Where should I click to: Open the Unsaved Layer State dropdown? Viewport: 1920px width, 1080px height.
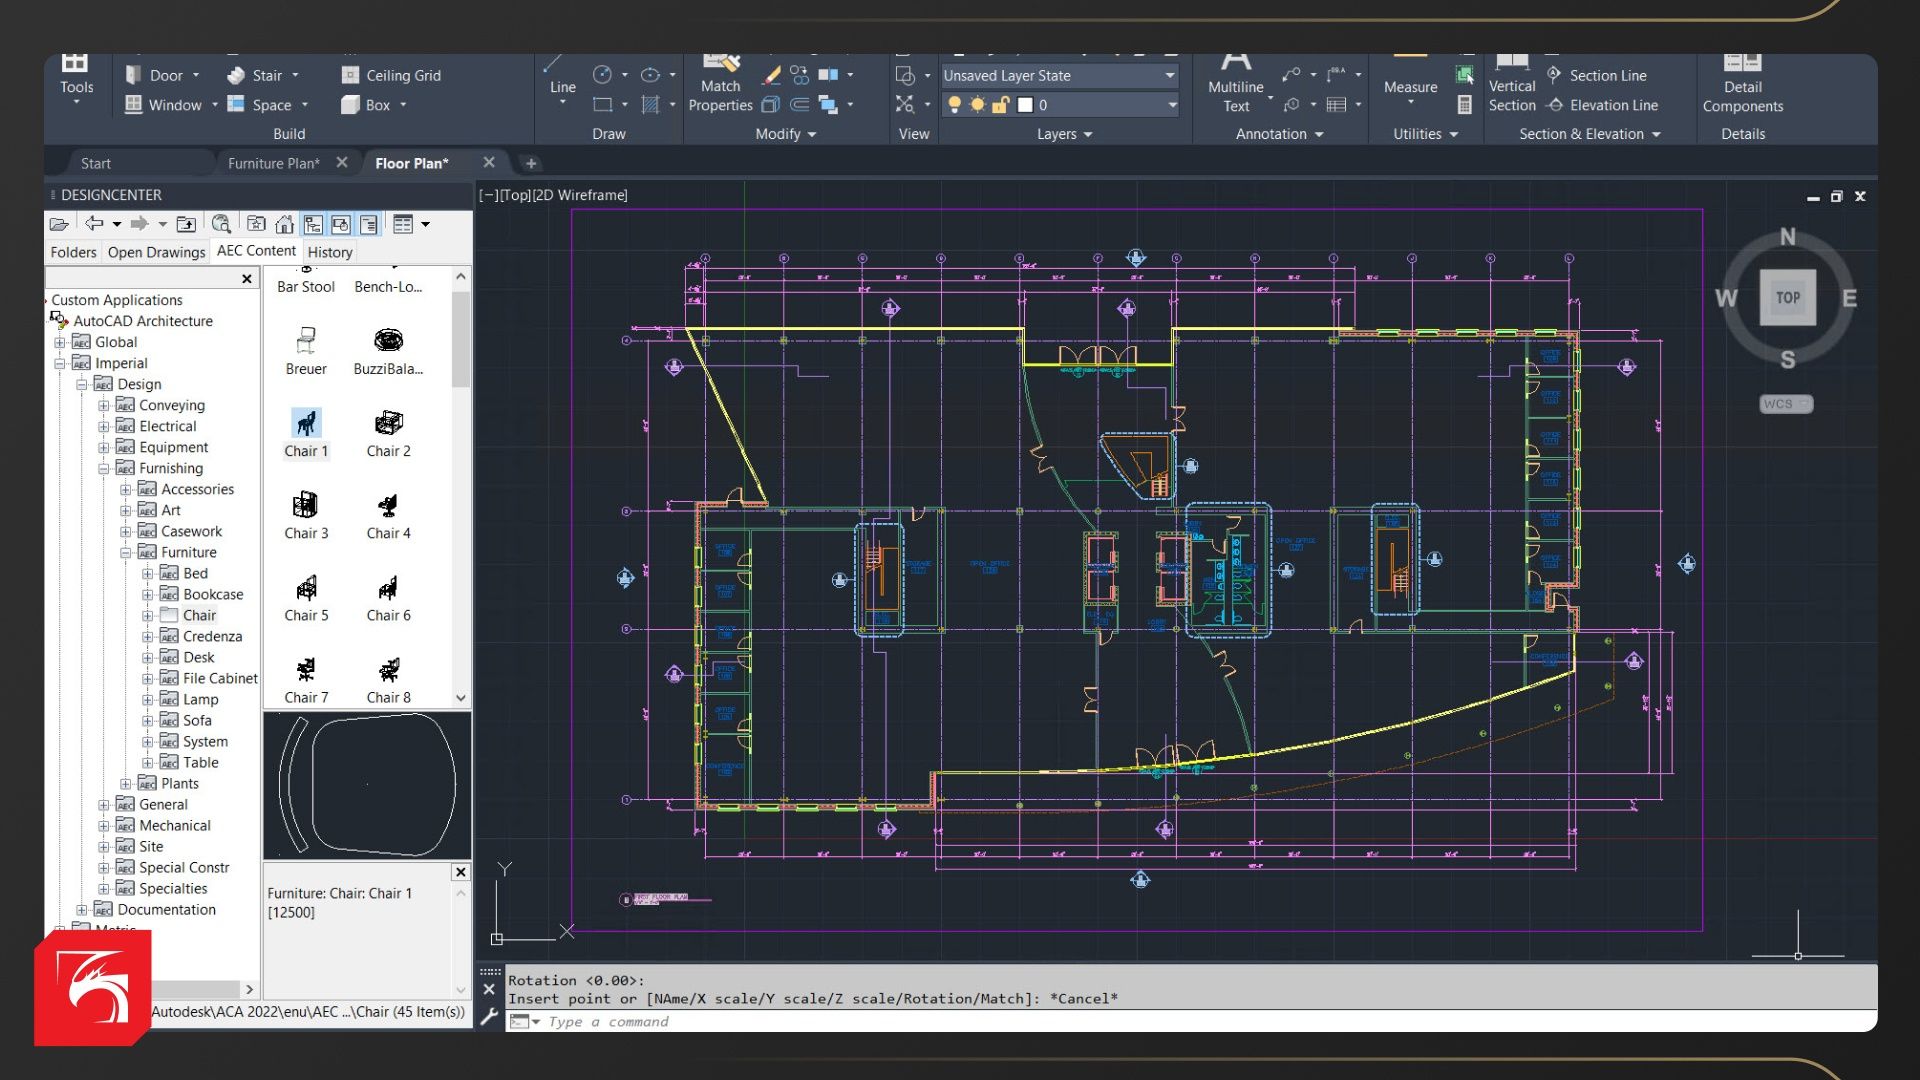(1169, 76)
